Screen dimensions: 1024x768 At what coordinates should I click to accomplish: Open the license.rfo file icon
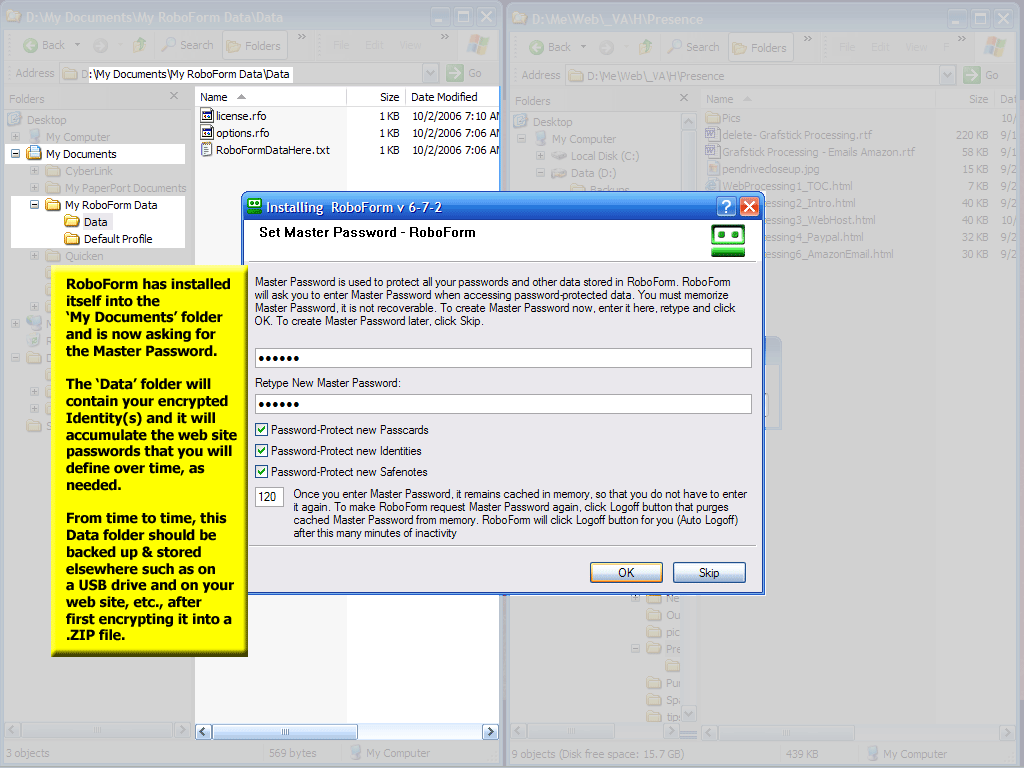[x=207, y=116]
